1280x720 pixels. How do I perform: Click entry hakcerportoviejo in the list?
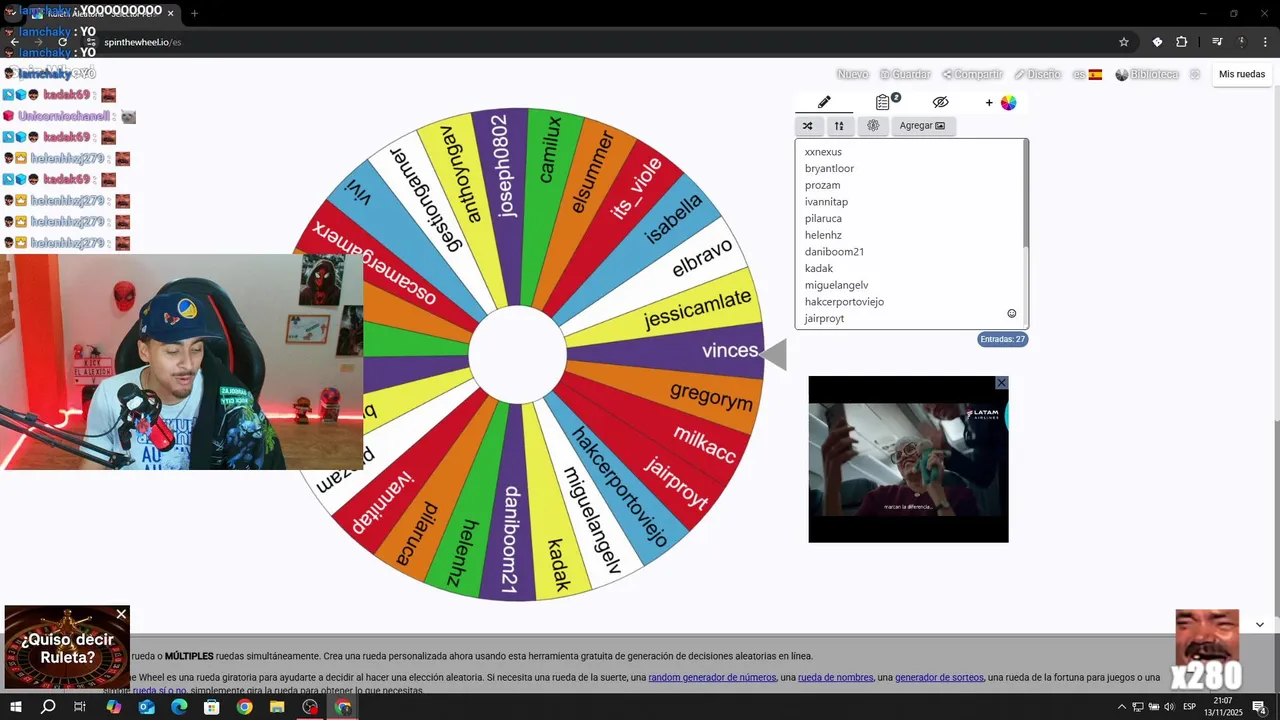(844, 301)
